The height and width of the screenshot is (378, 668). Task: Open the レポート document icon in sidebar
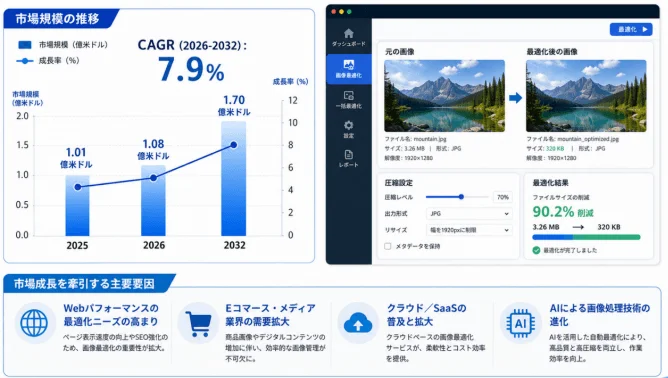click(348, 155)
